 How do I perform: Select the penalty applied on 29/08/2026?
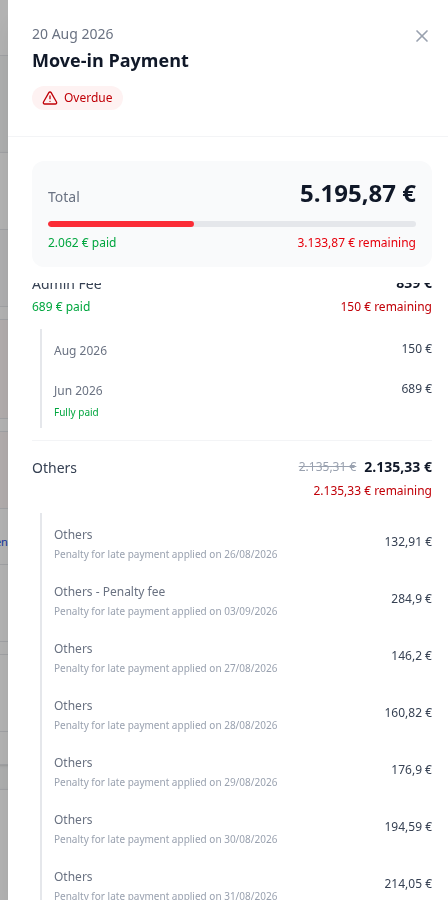243,771
